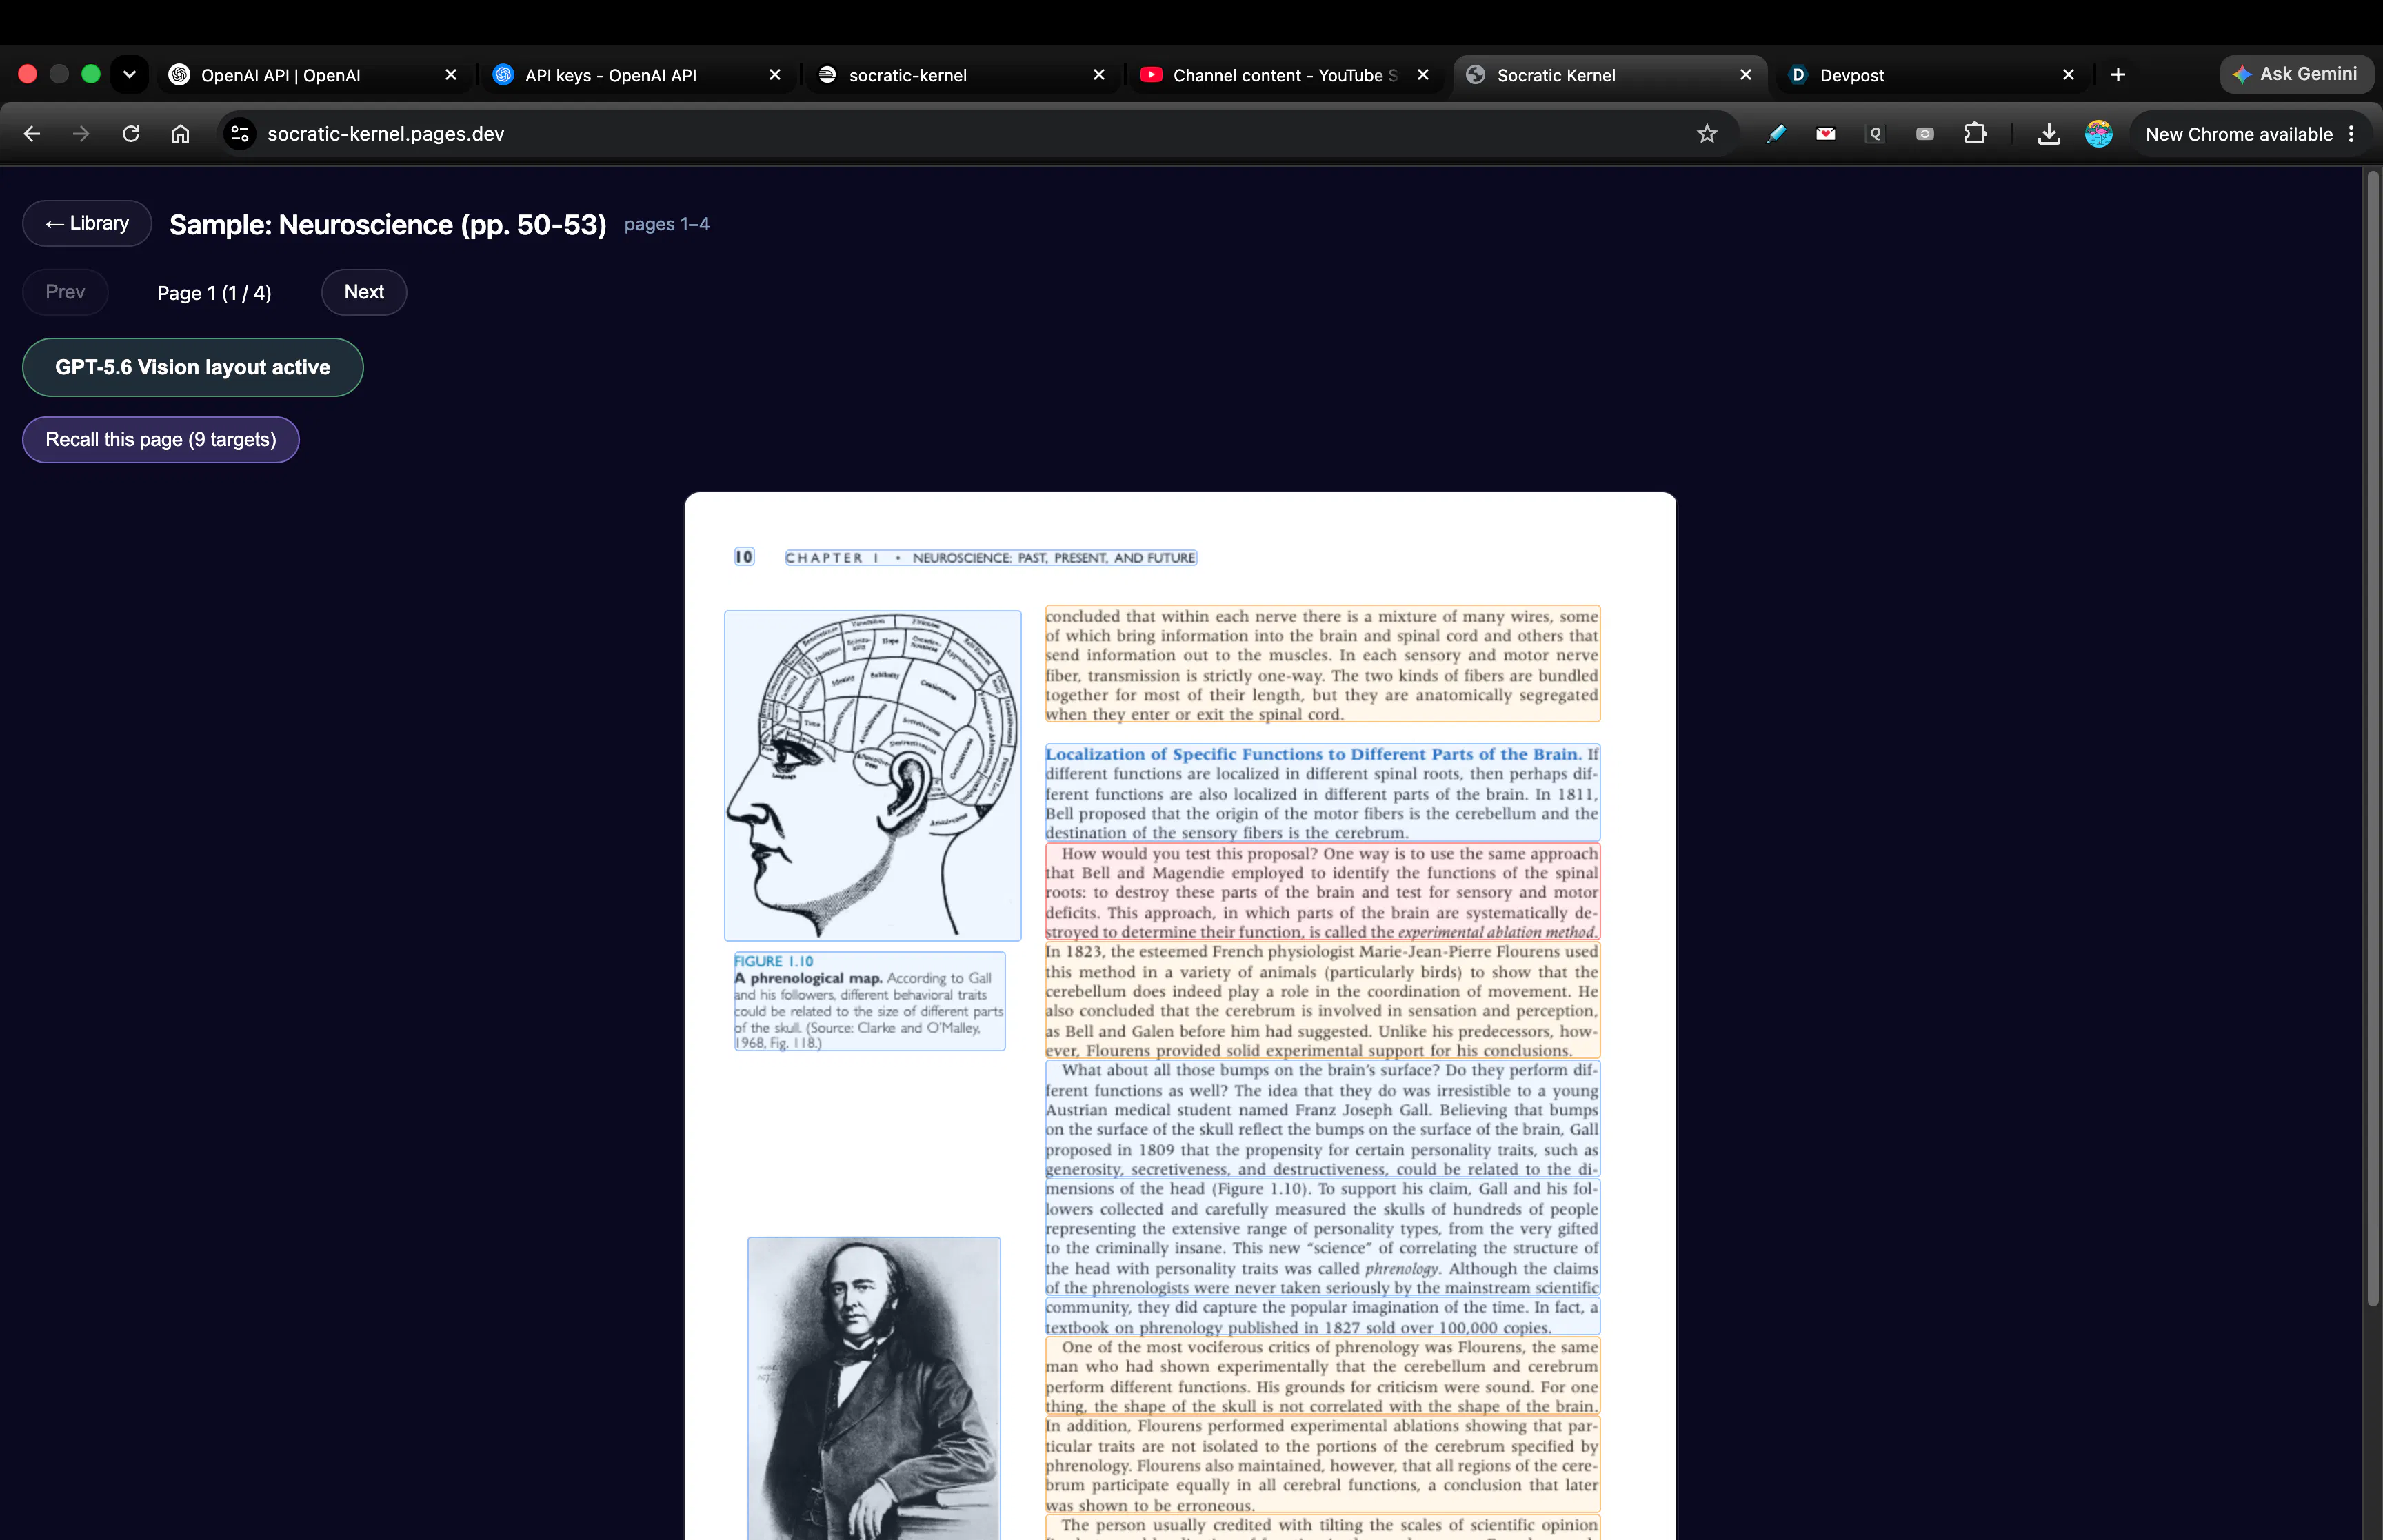Viewport: 2383px width, 1540px height.
Task: Switch to the Devpost tab
Action: point(1933,75)
